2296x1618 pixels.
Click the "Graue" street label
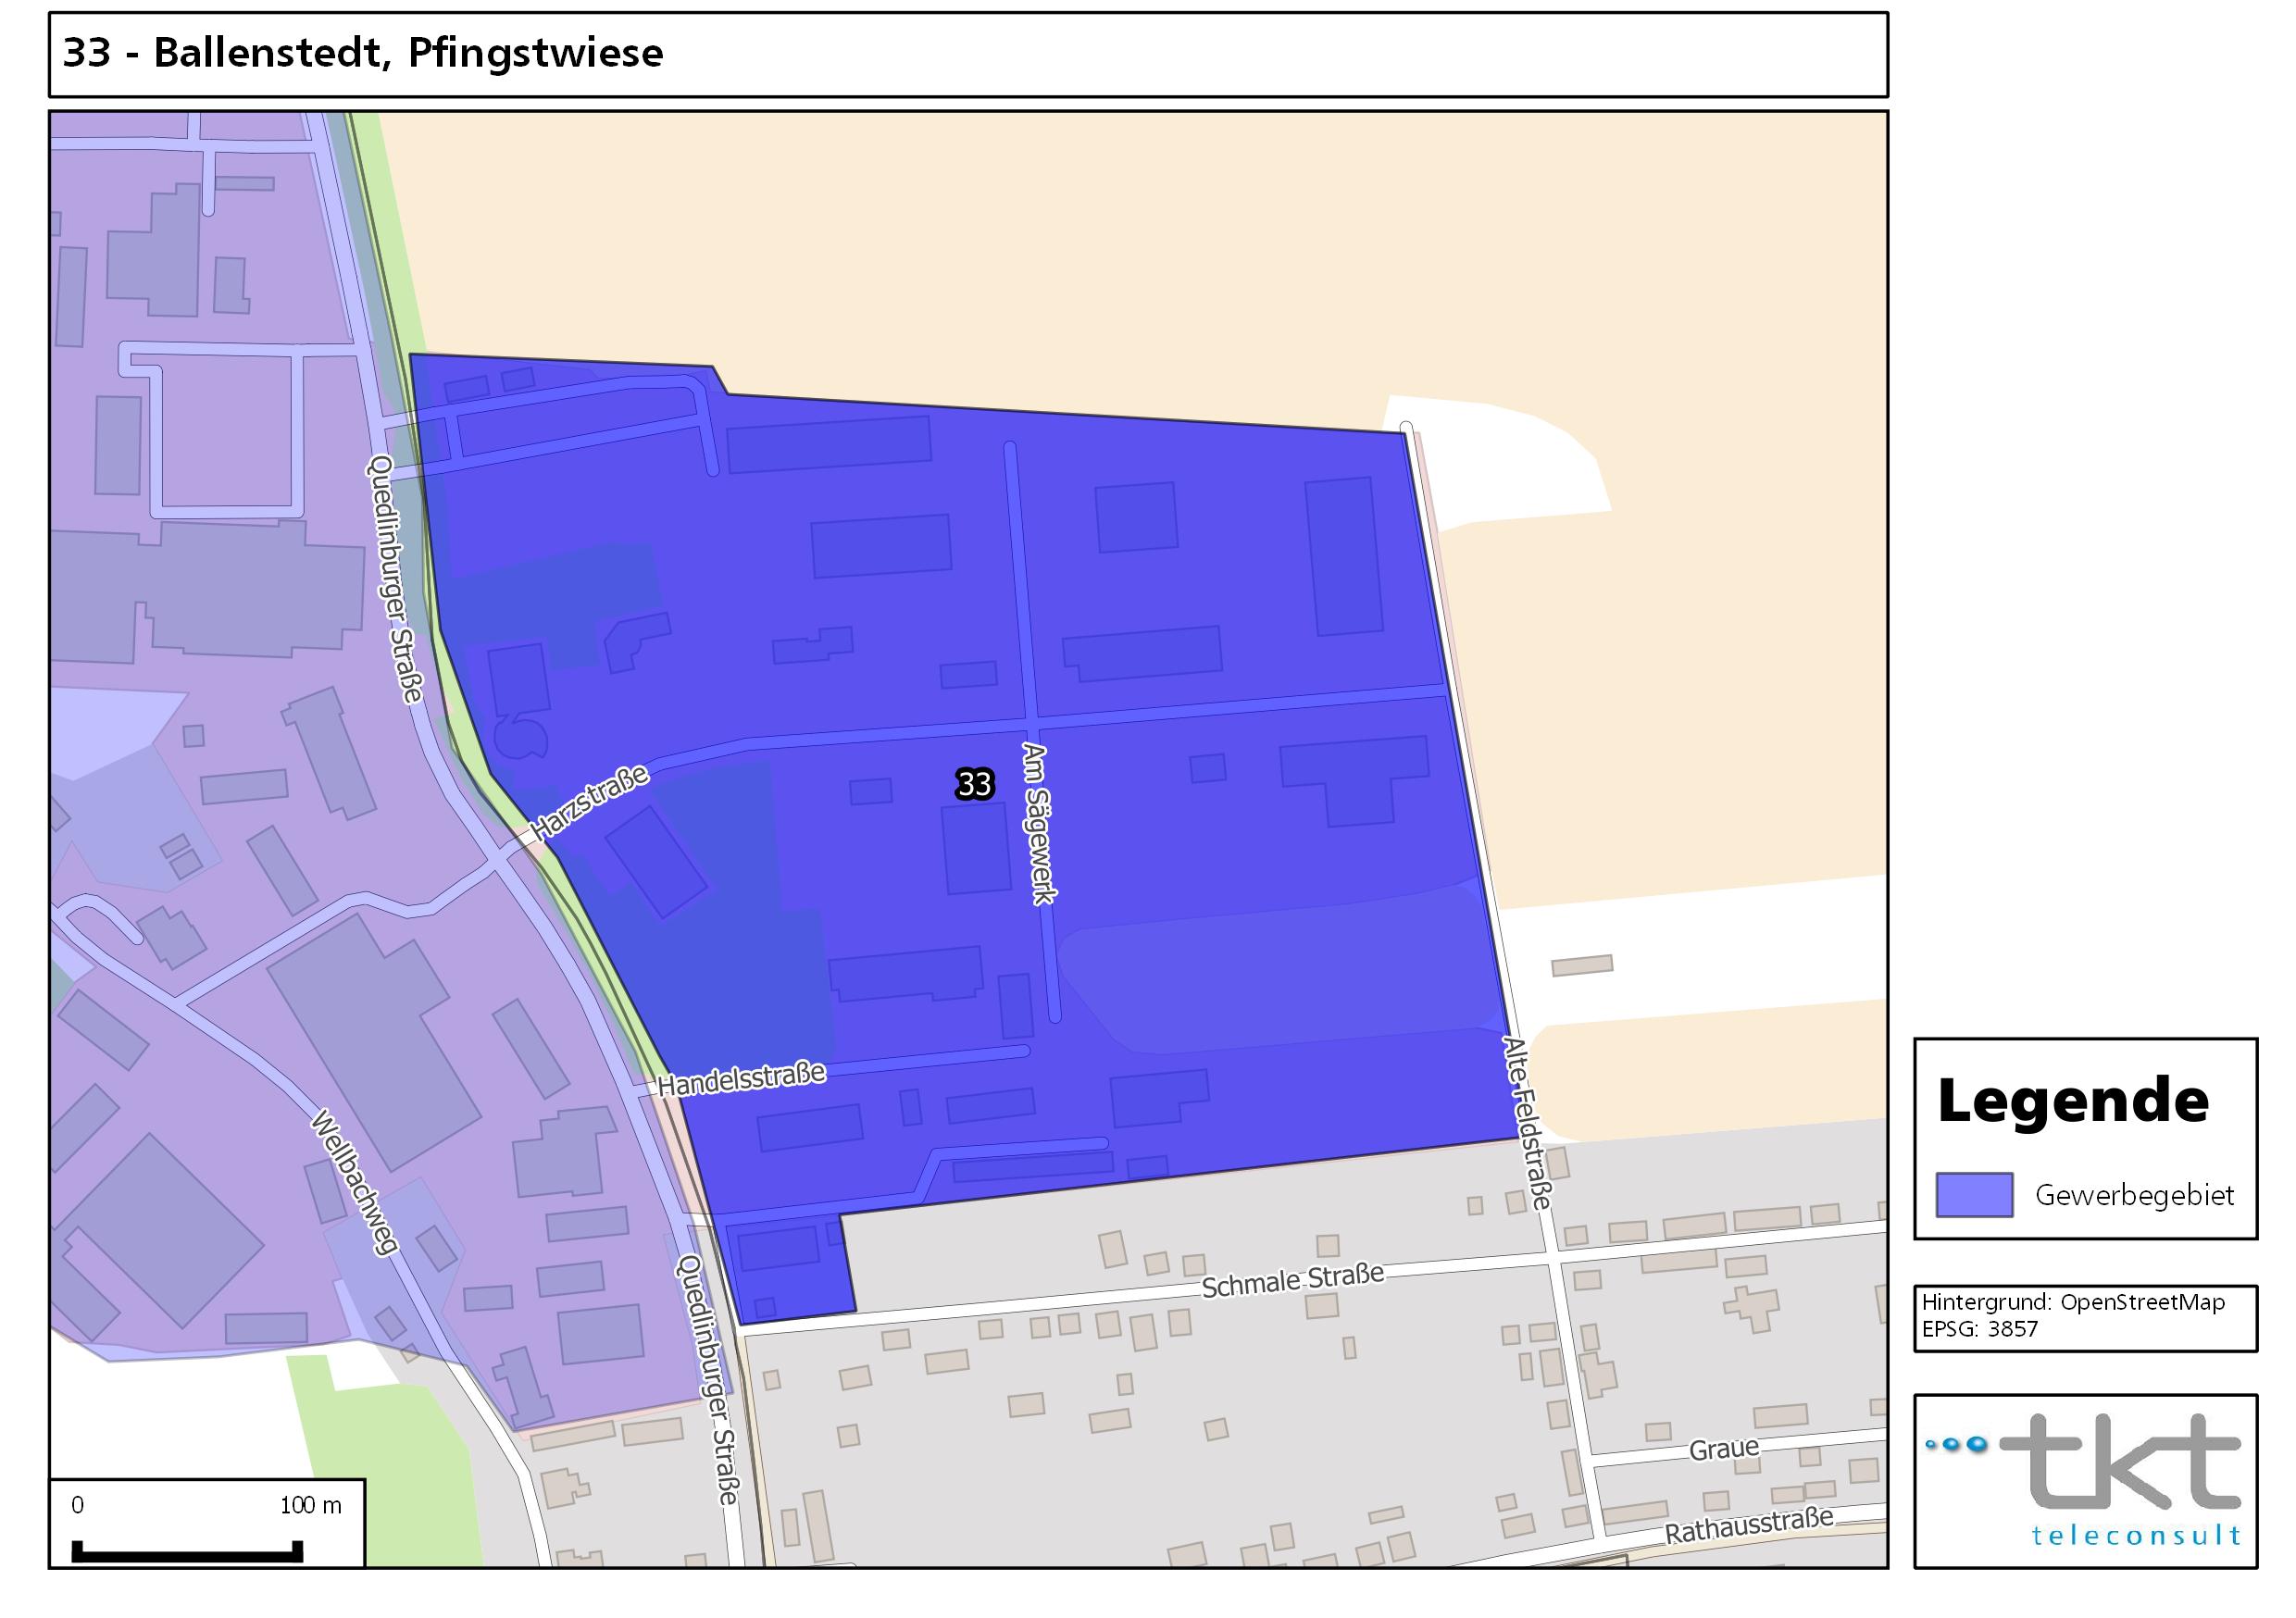[1724, 1449]
